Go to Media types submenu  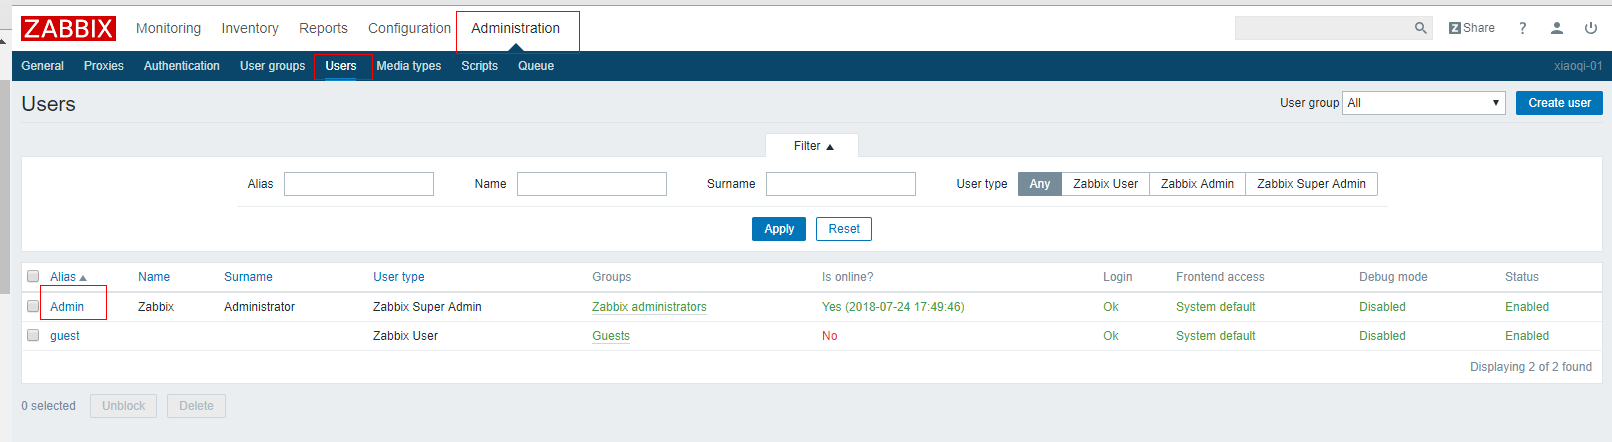point(409,66)
